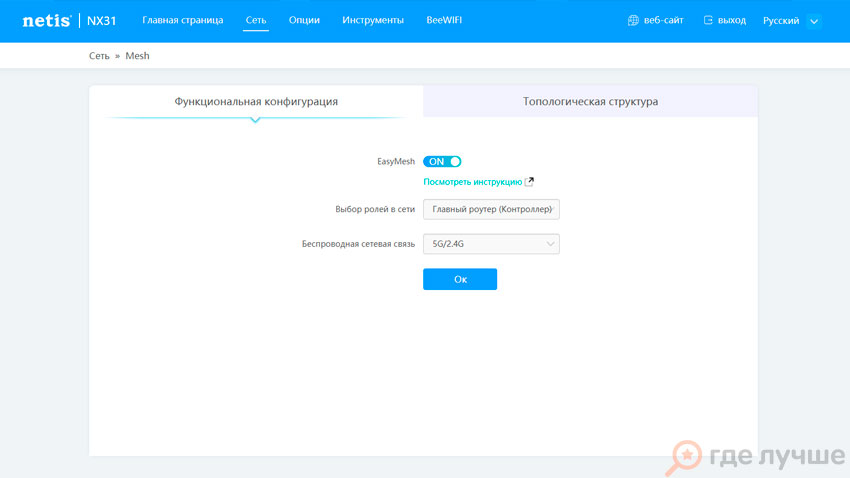Open the Беспроводная сетевая связь 5G/2.4G dropdown

[x=491, y=243]
